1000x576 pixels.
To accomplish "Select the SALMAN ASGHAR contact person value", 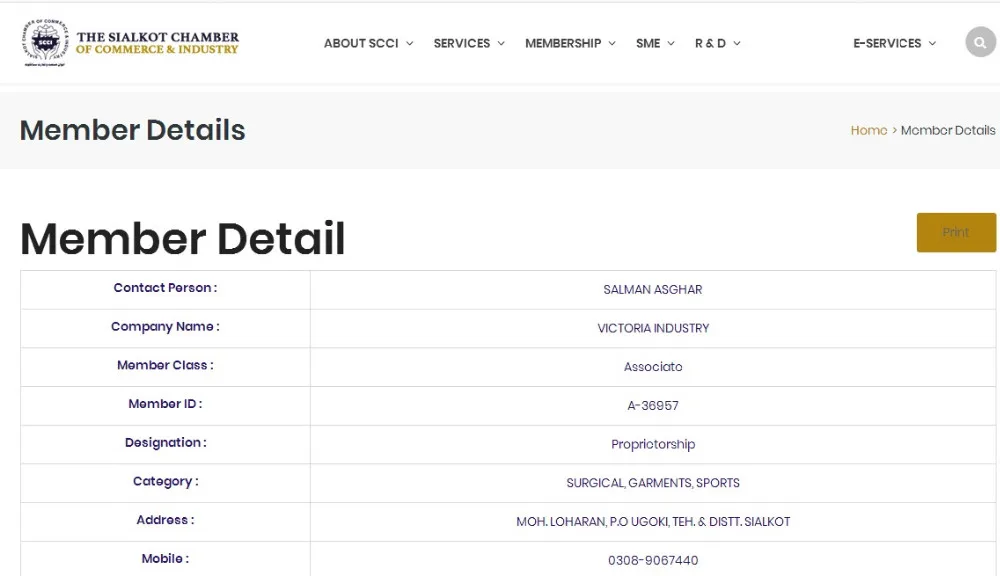I will [x=653, y=290].
